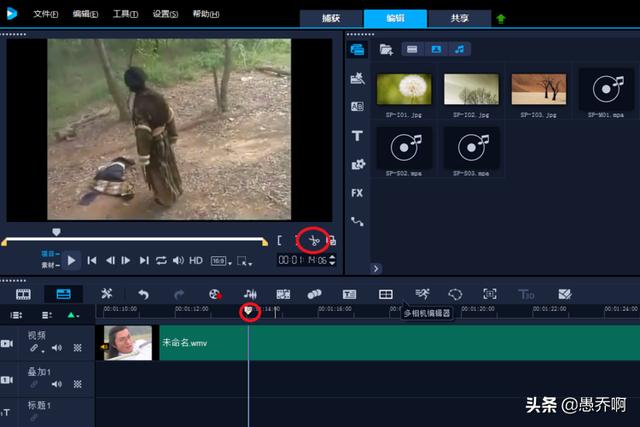Set mark-in with the [ bracket button

(x=280, y=240)
